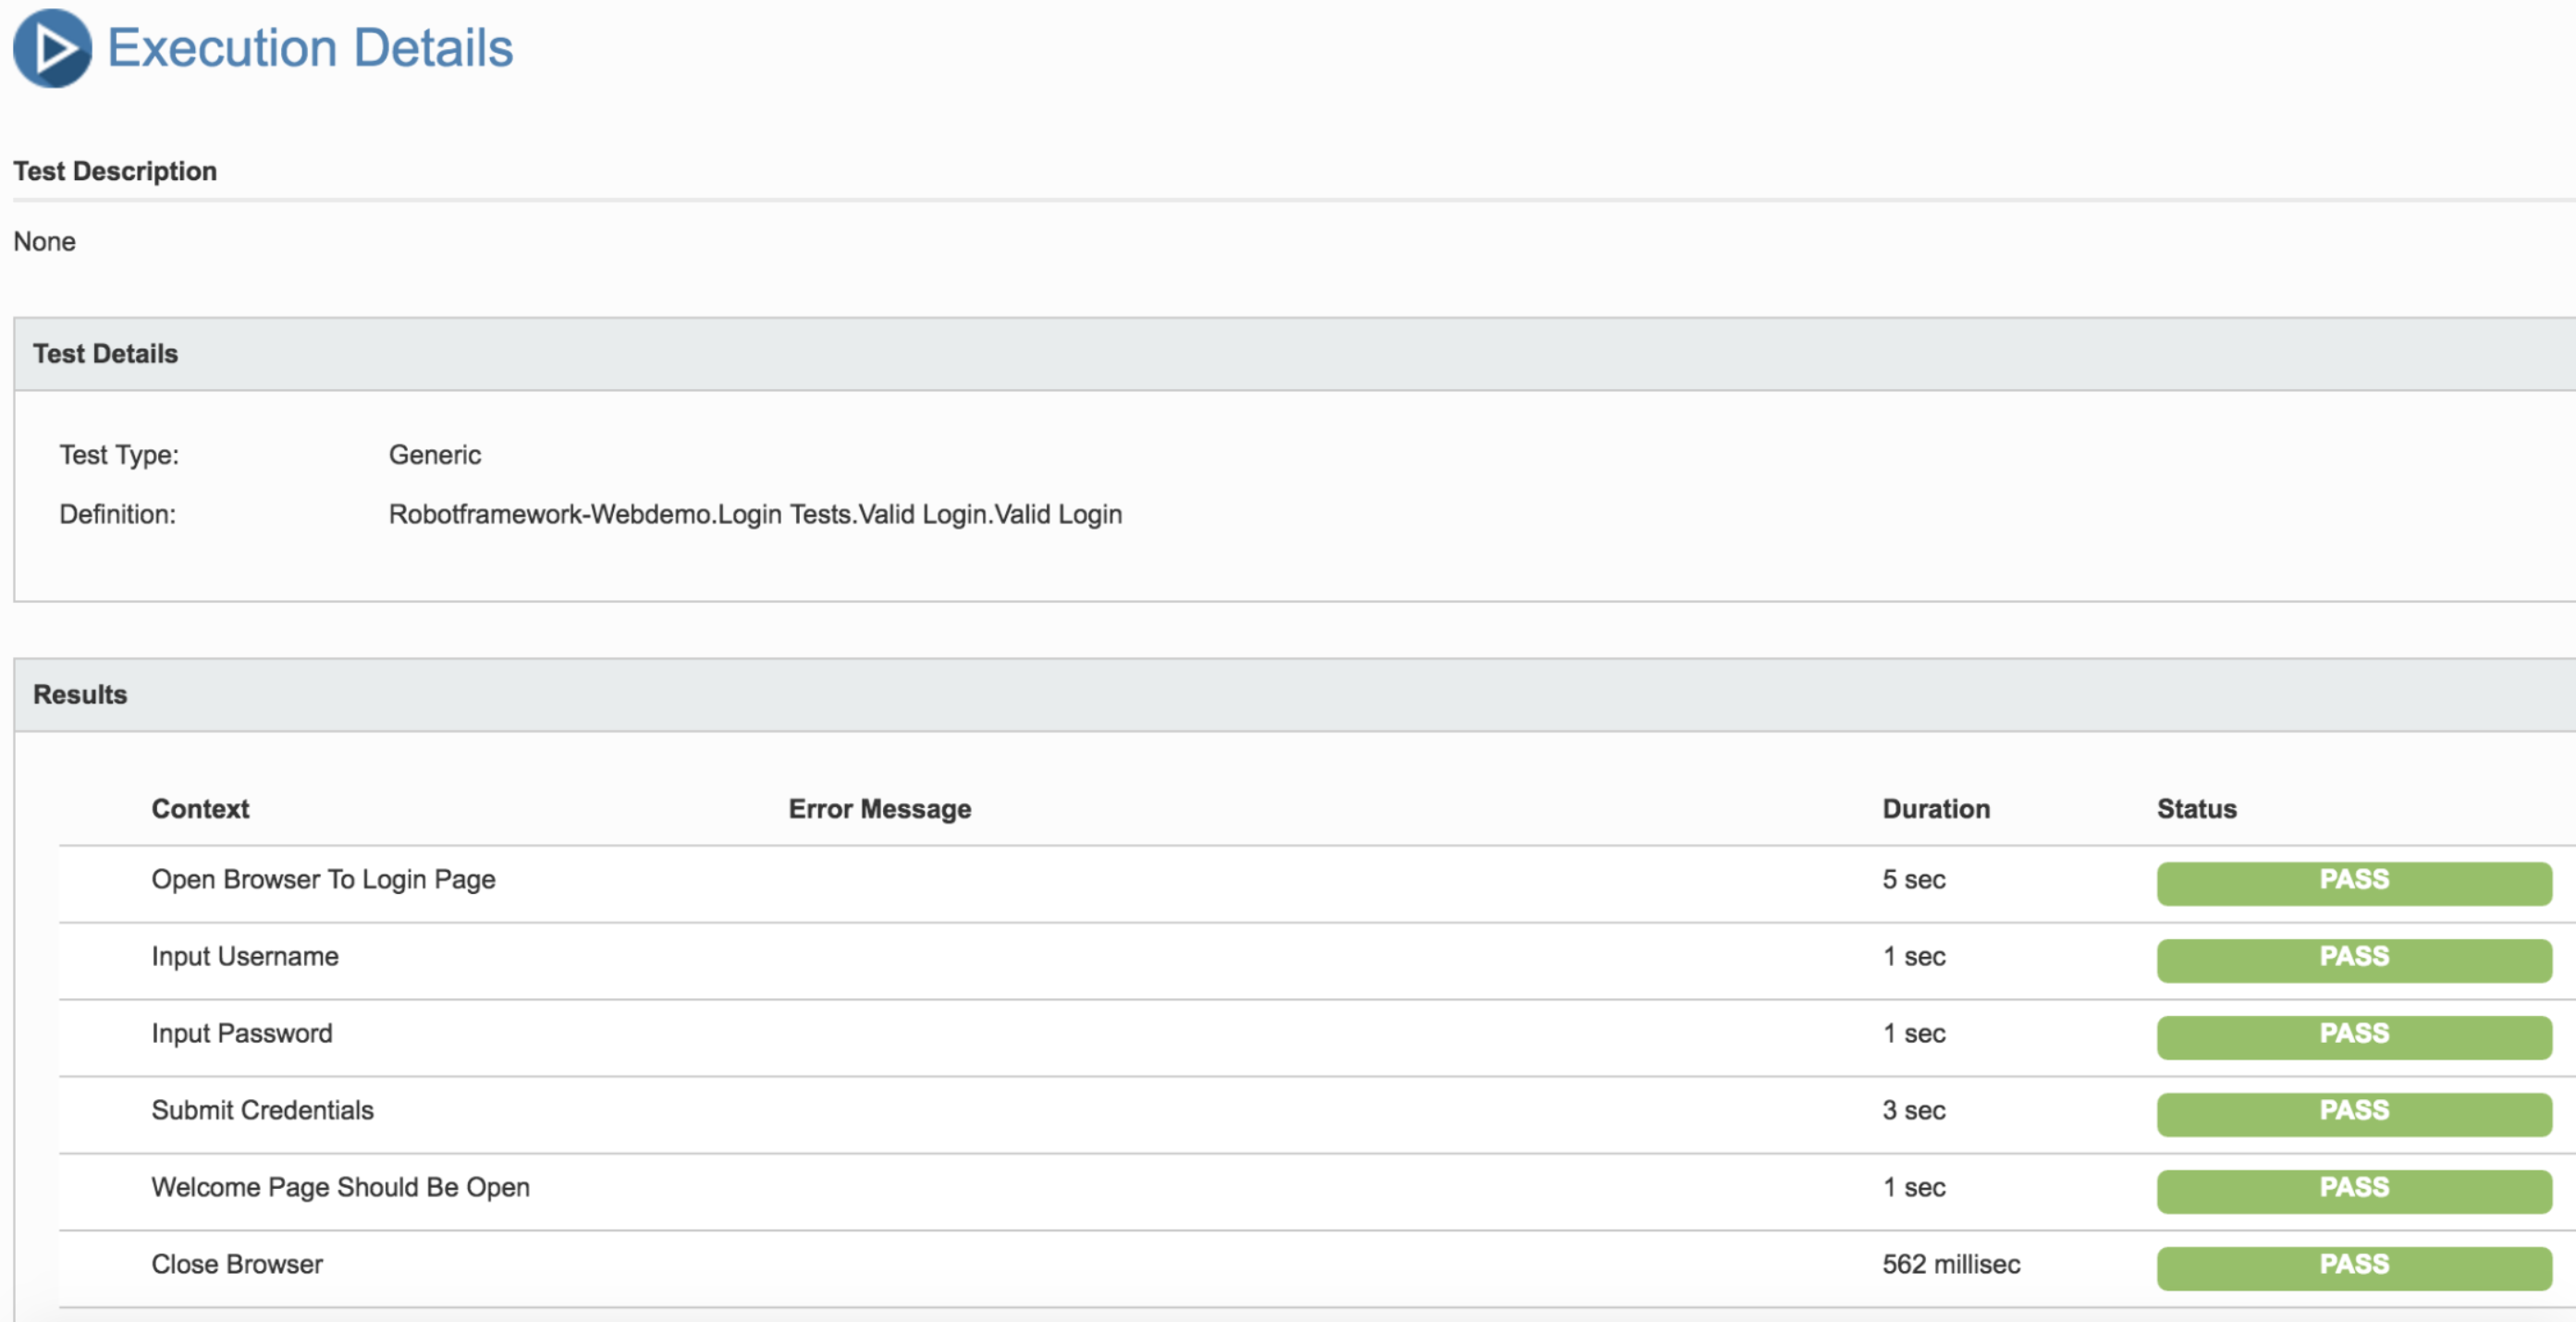
Task: Click the '562 millisec' duration value
Action: (1951, 1265)
